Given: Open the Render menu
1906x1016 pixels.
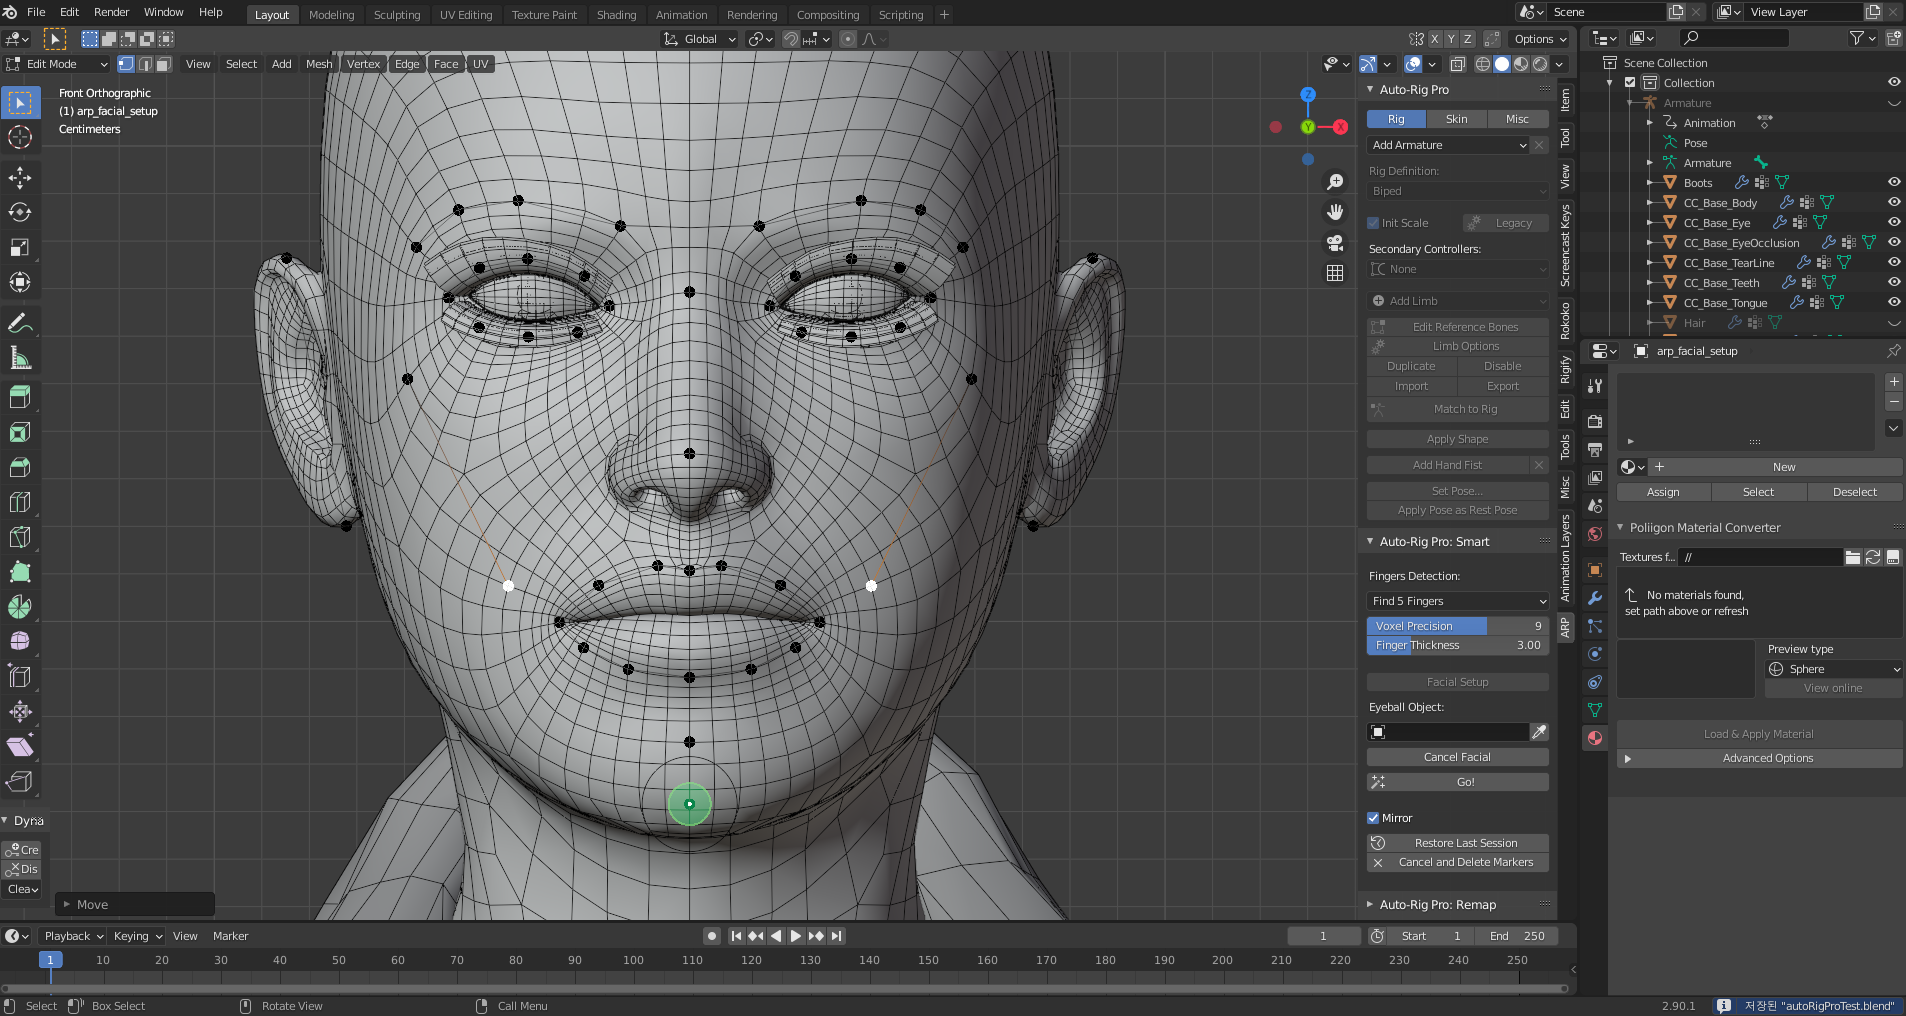Looking at the screenshot, I should click(111, 12).
